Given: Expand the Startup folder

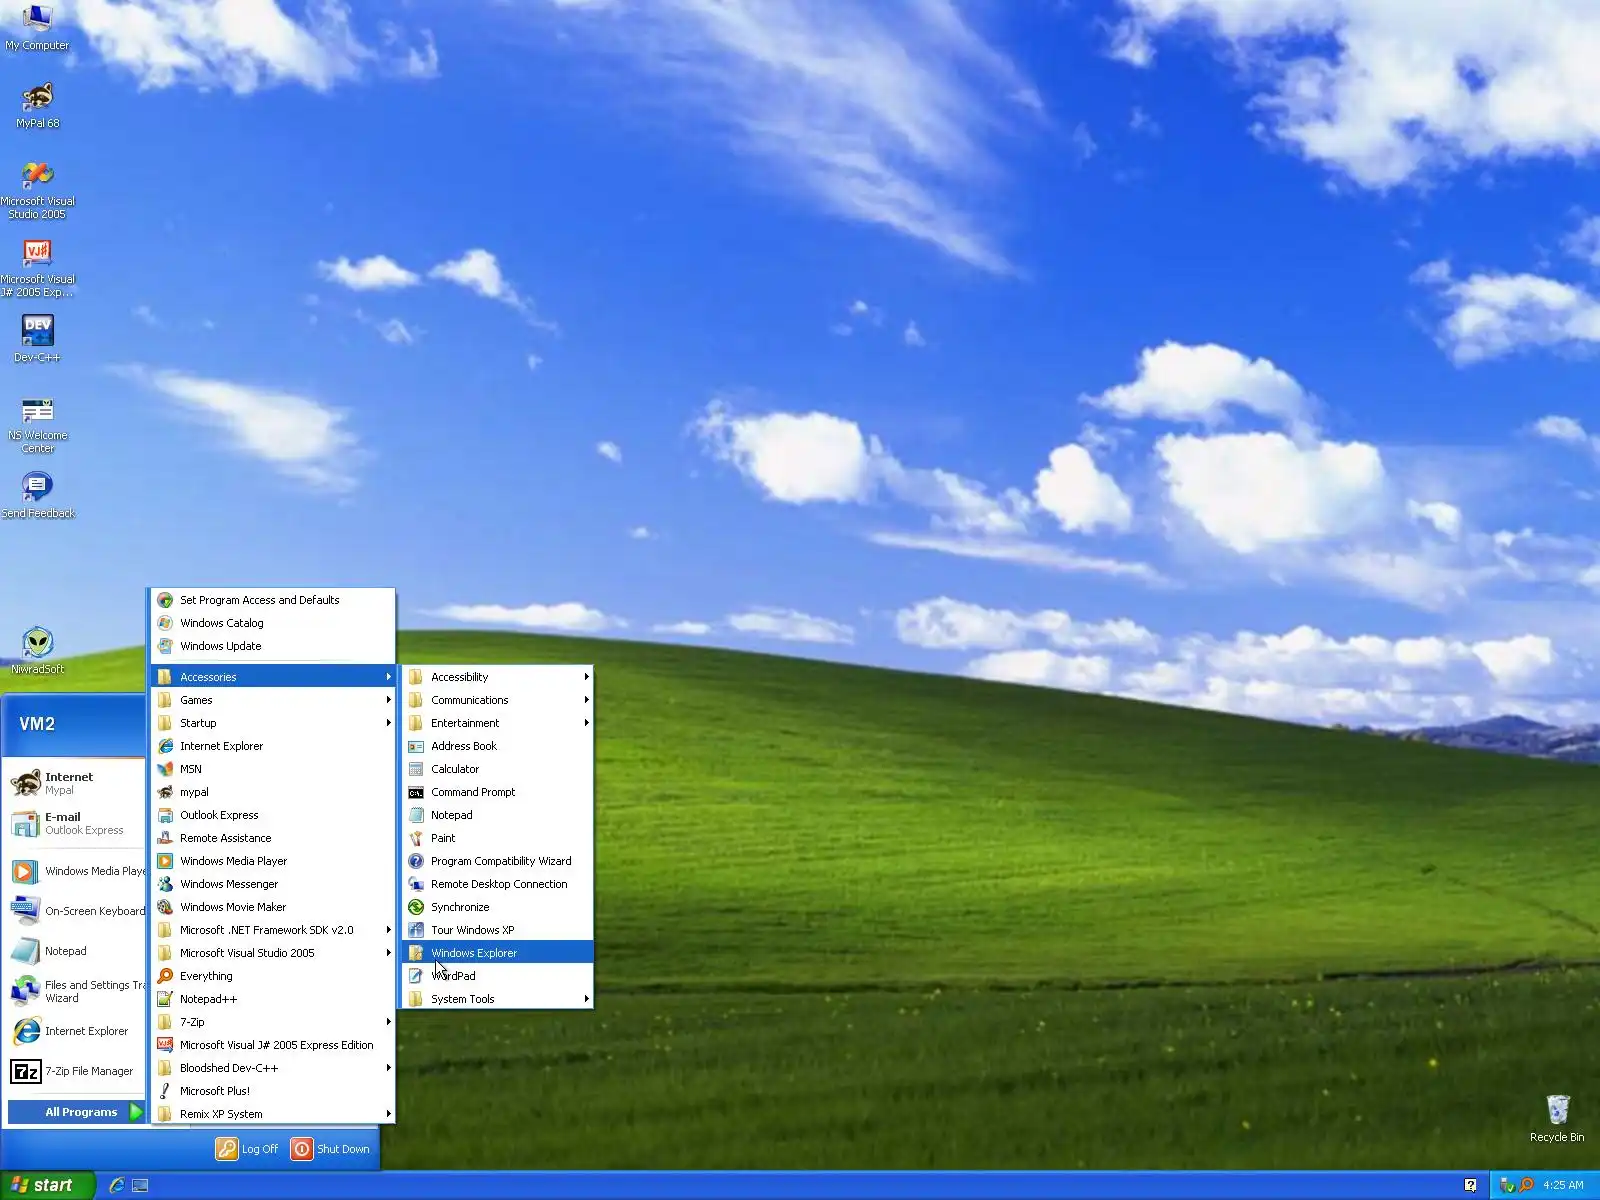Looking at the screenshot, I should (x=272, y=723).
